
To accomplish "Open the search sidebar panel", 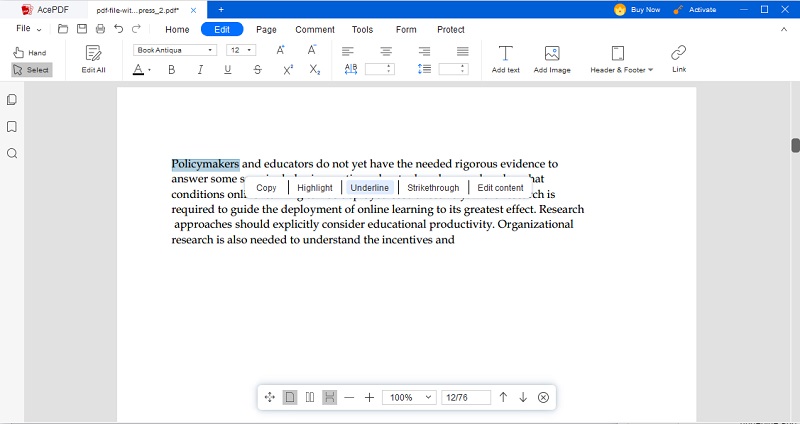I will (12, 153).
